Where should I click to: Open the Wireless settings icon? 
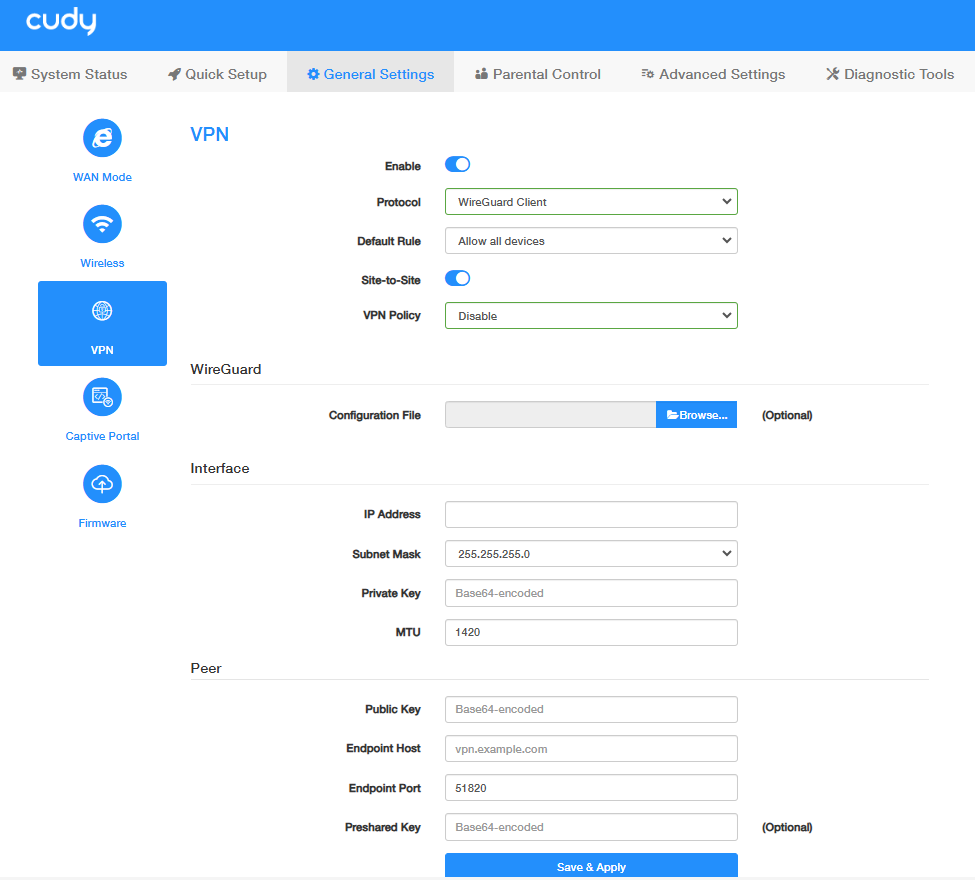[x=102, y=224]
